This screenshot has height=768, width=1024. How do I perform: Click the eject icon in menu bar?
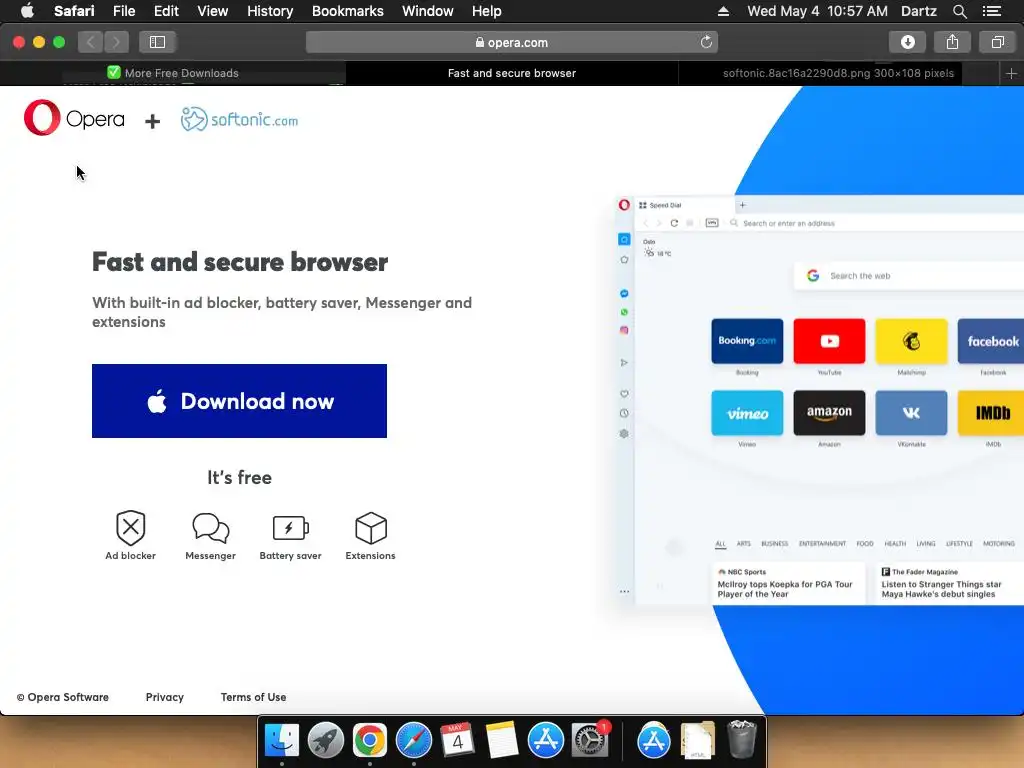pos(723,11)
